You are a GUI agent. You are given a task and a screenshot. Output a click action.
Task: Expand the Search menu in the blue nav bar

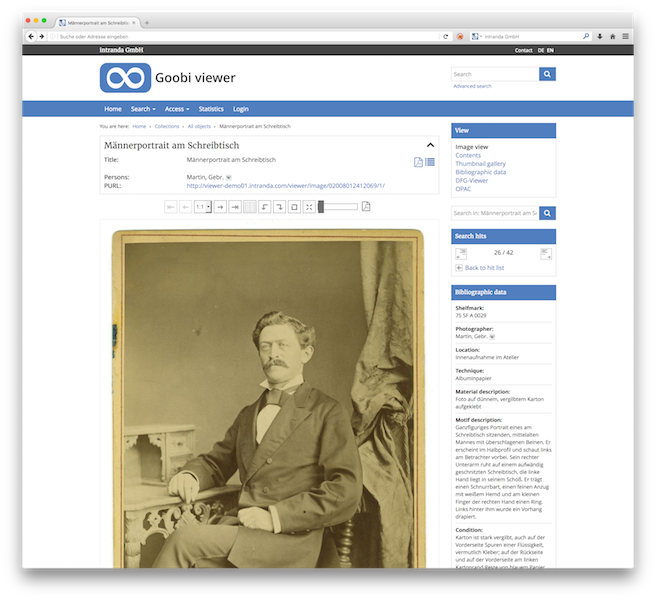143,109
